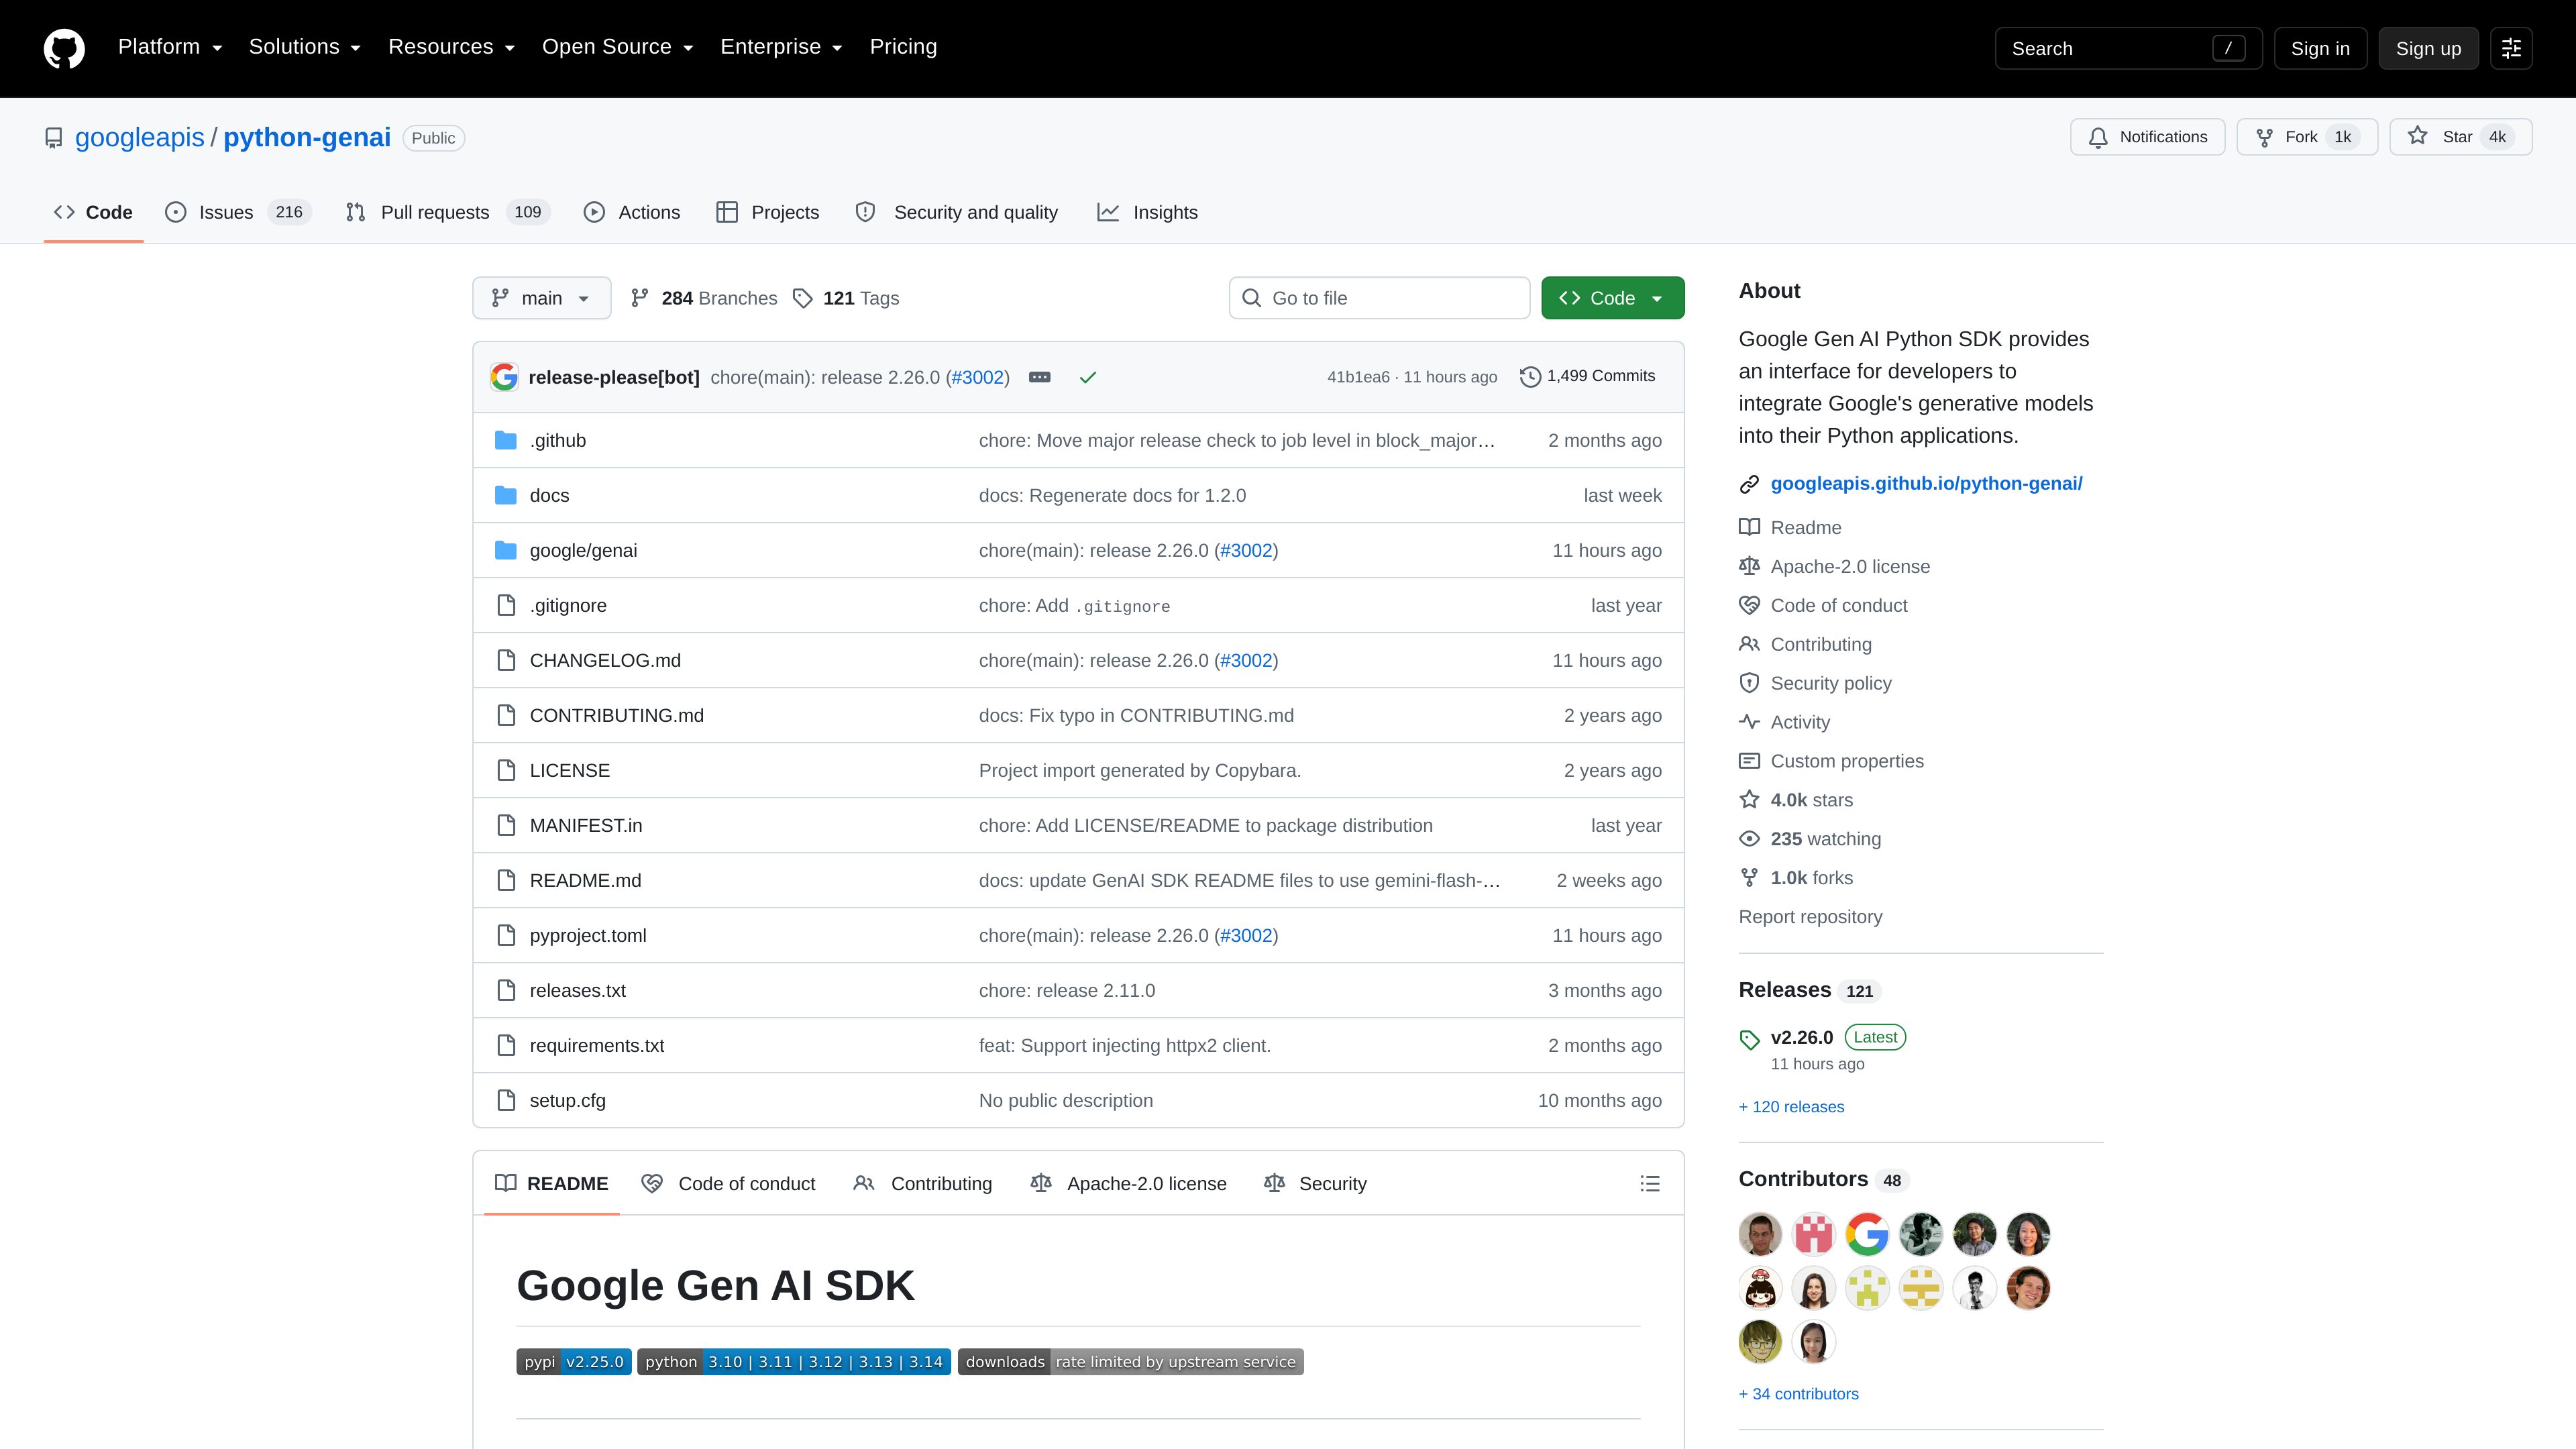Screen dimensions: 2576x1449
Task: Expand the Open Source menu
Action: click(x=617, y=47)
